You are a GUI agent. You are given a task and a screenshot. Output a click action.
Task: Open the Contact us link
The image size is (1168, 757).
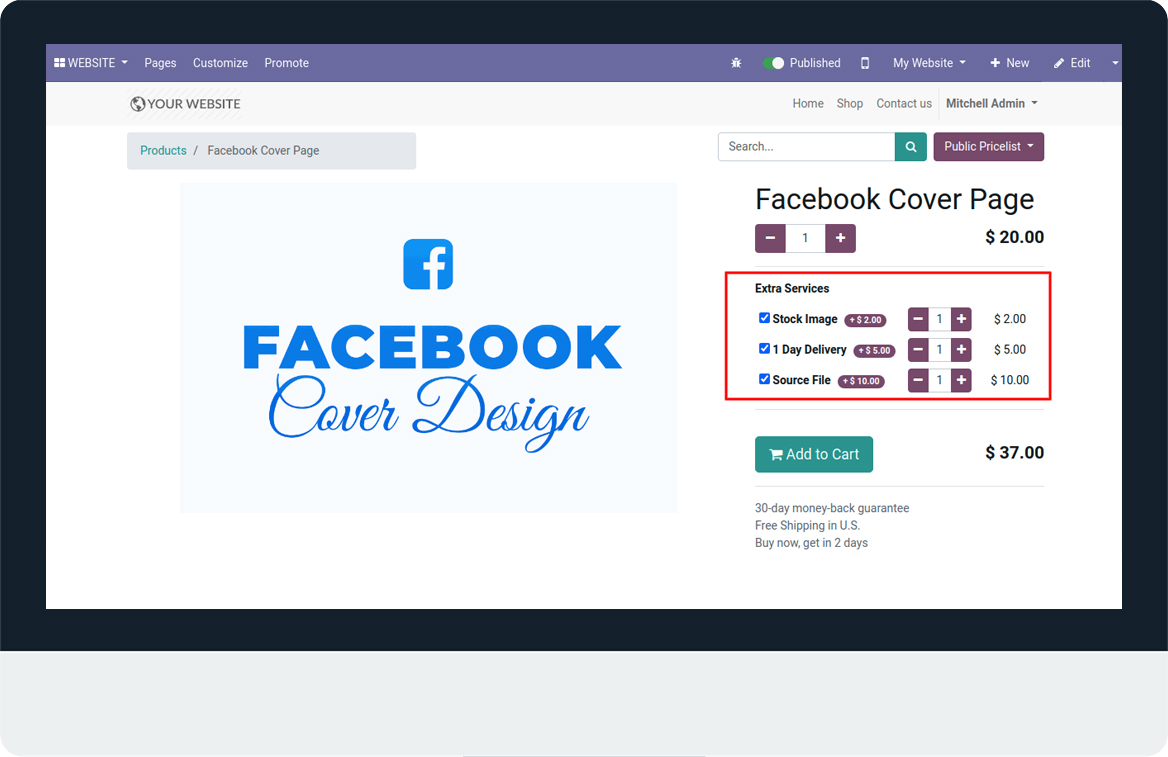click(904, 104)
